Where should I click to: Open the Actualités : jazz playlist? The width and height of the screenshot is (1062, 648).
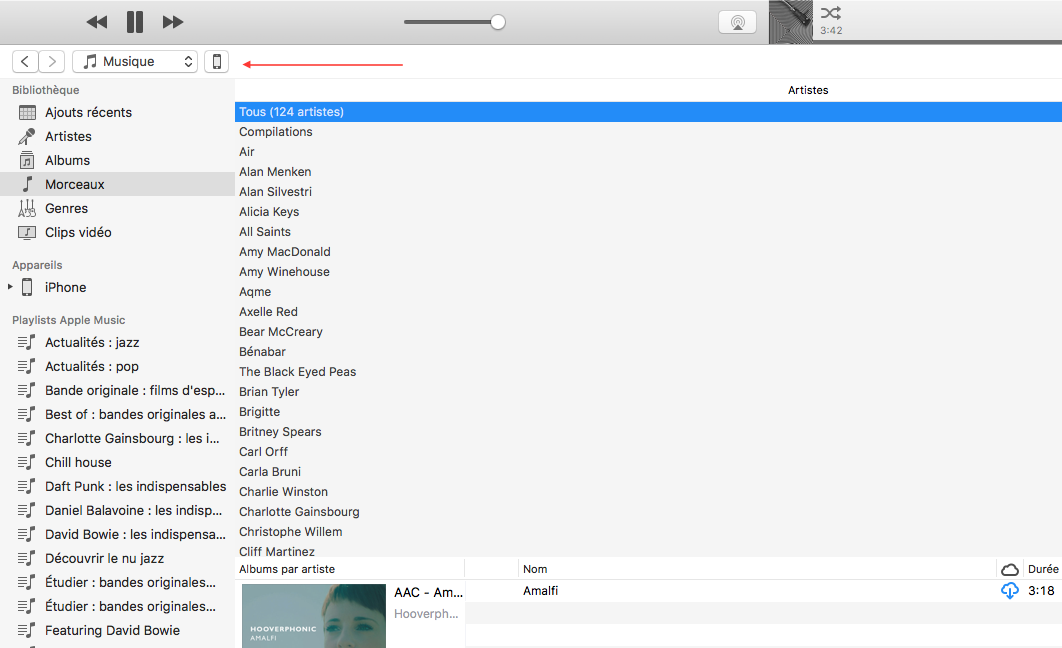[117, 343]
